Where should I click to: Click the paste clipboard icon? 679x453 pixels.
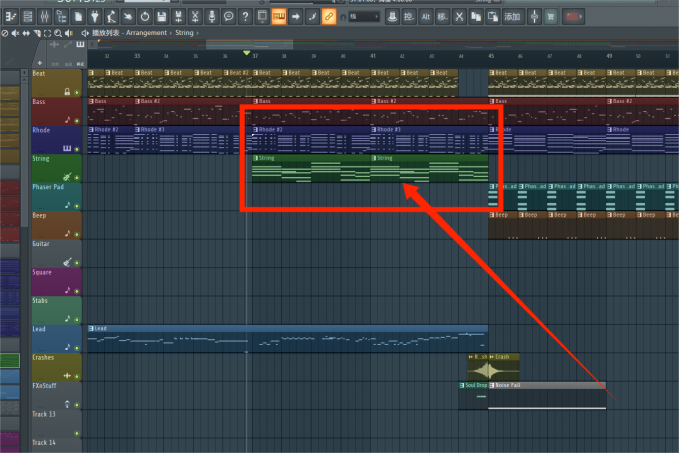click(493, 17)
